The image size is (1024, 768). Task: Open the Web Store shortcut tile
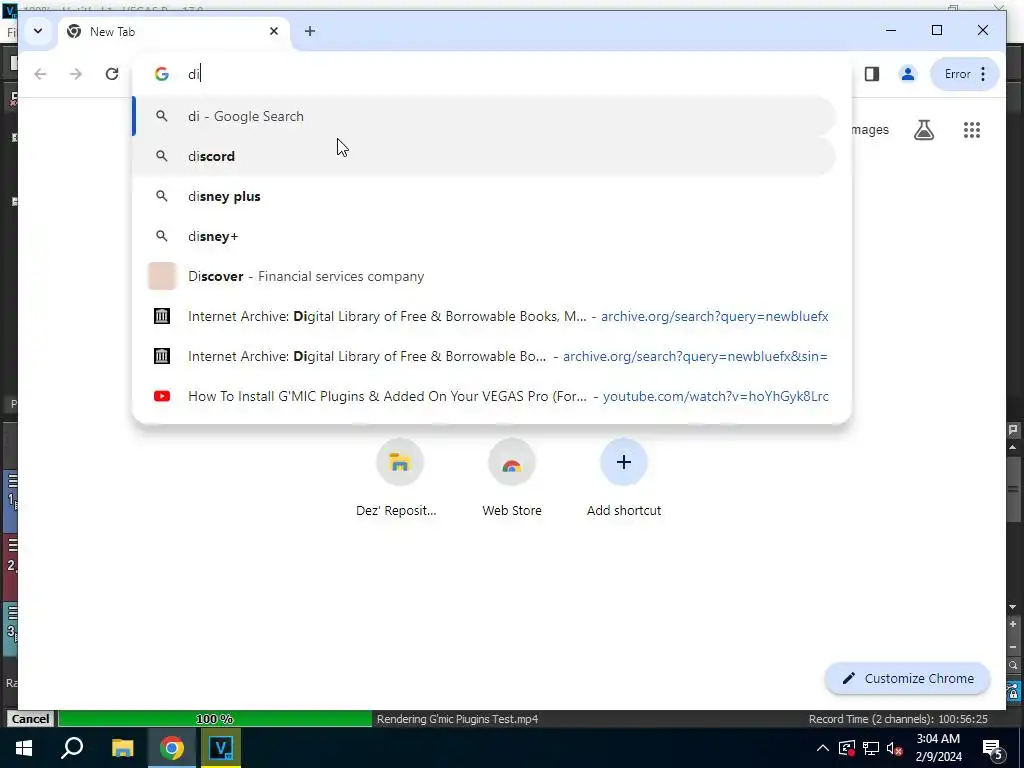[511, 479]
